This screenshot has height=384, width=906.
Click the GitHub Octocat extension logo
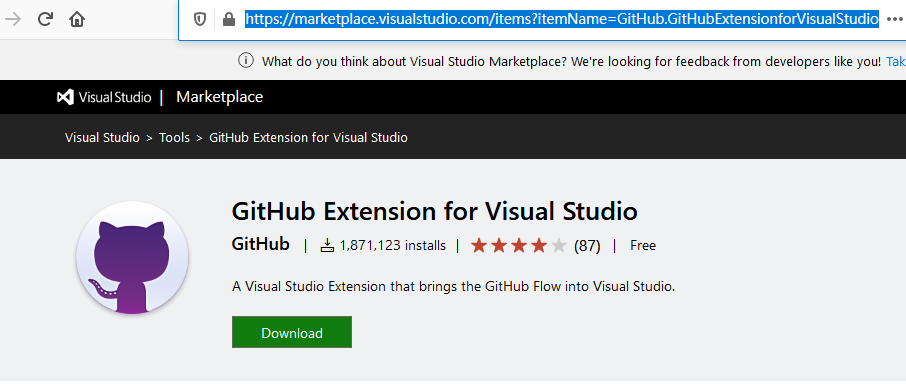coord(132,258)
